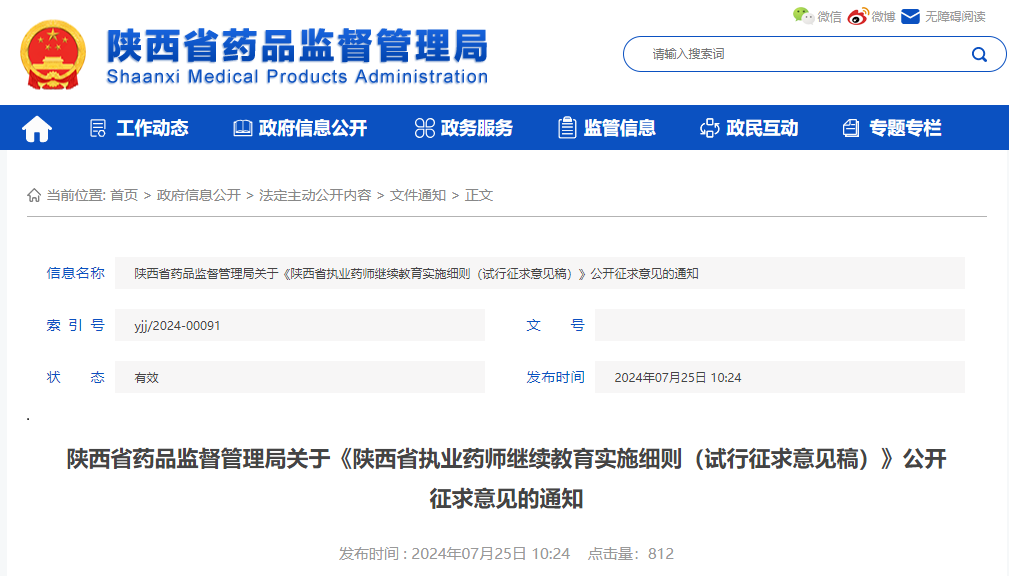Click the 无障碍阅读 accessibility icon

[x=910, y=16]
